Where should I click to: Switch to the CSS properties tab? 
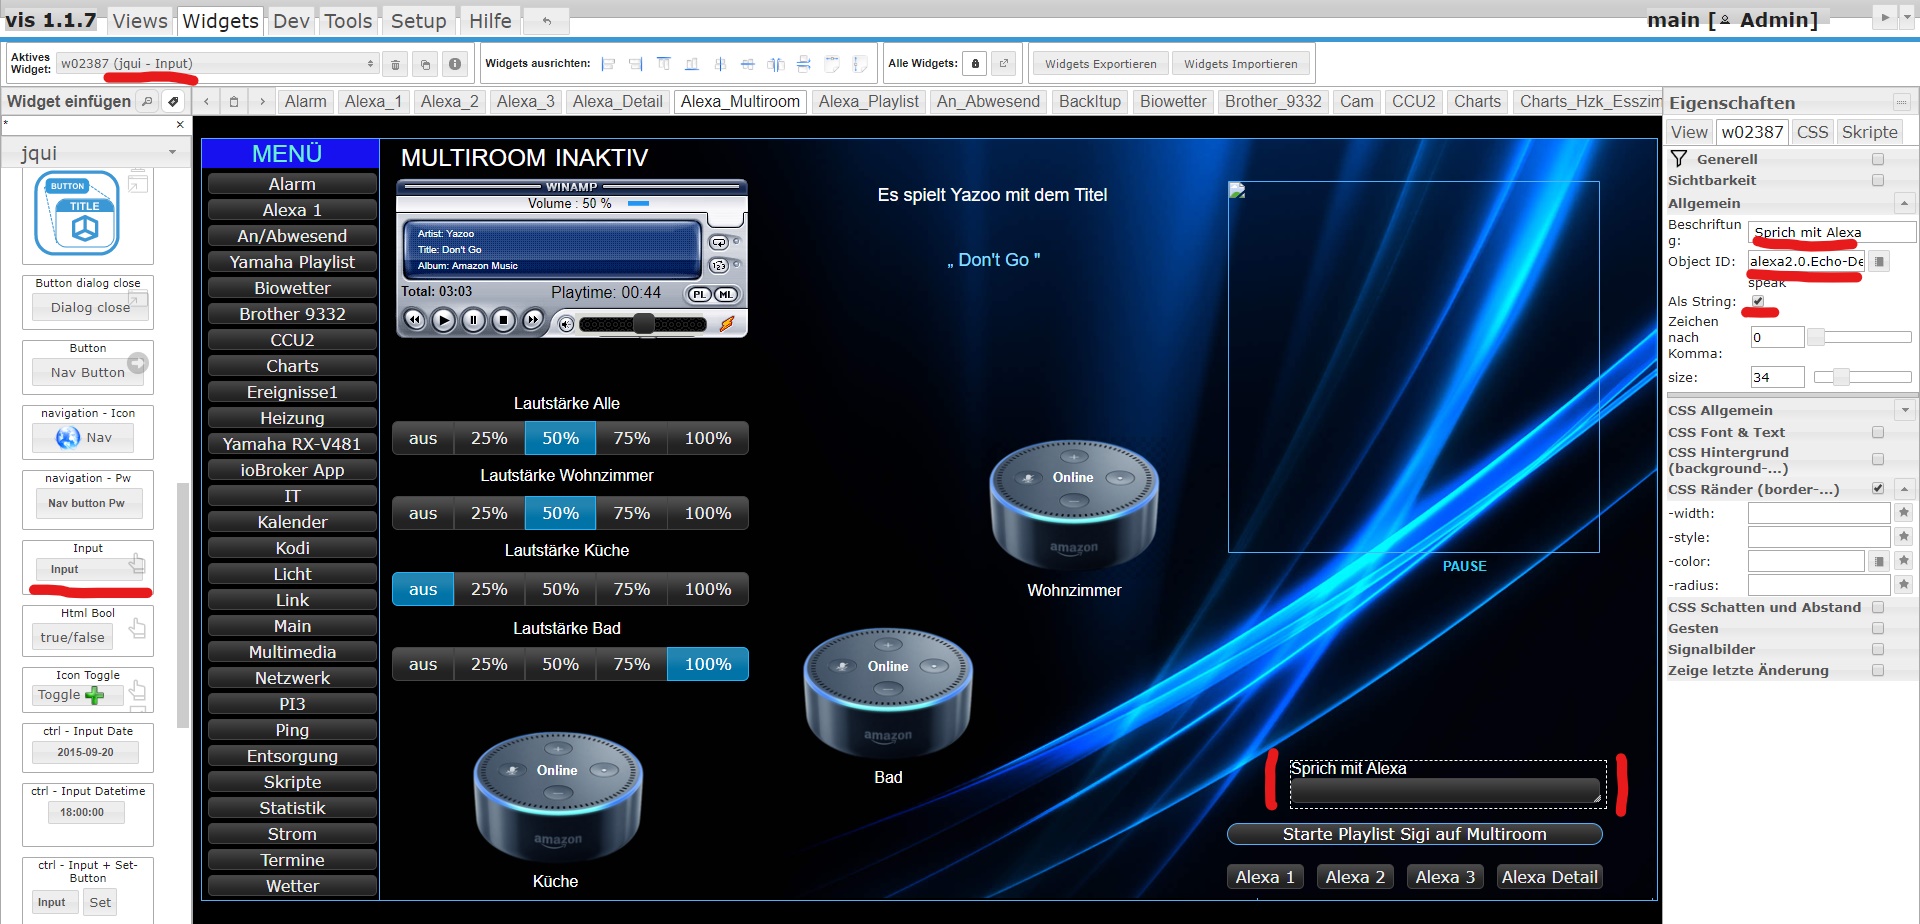pyautogui.click(x=1812, y=132)
